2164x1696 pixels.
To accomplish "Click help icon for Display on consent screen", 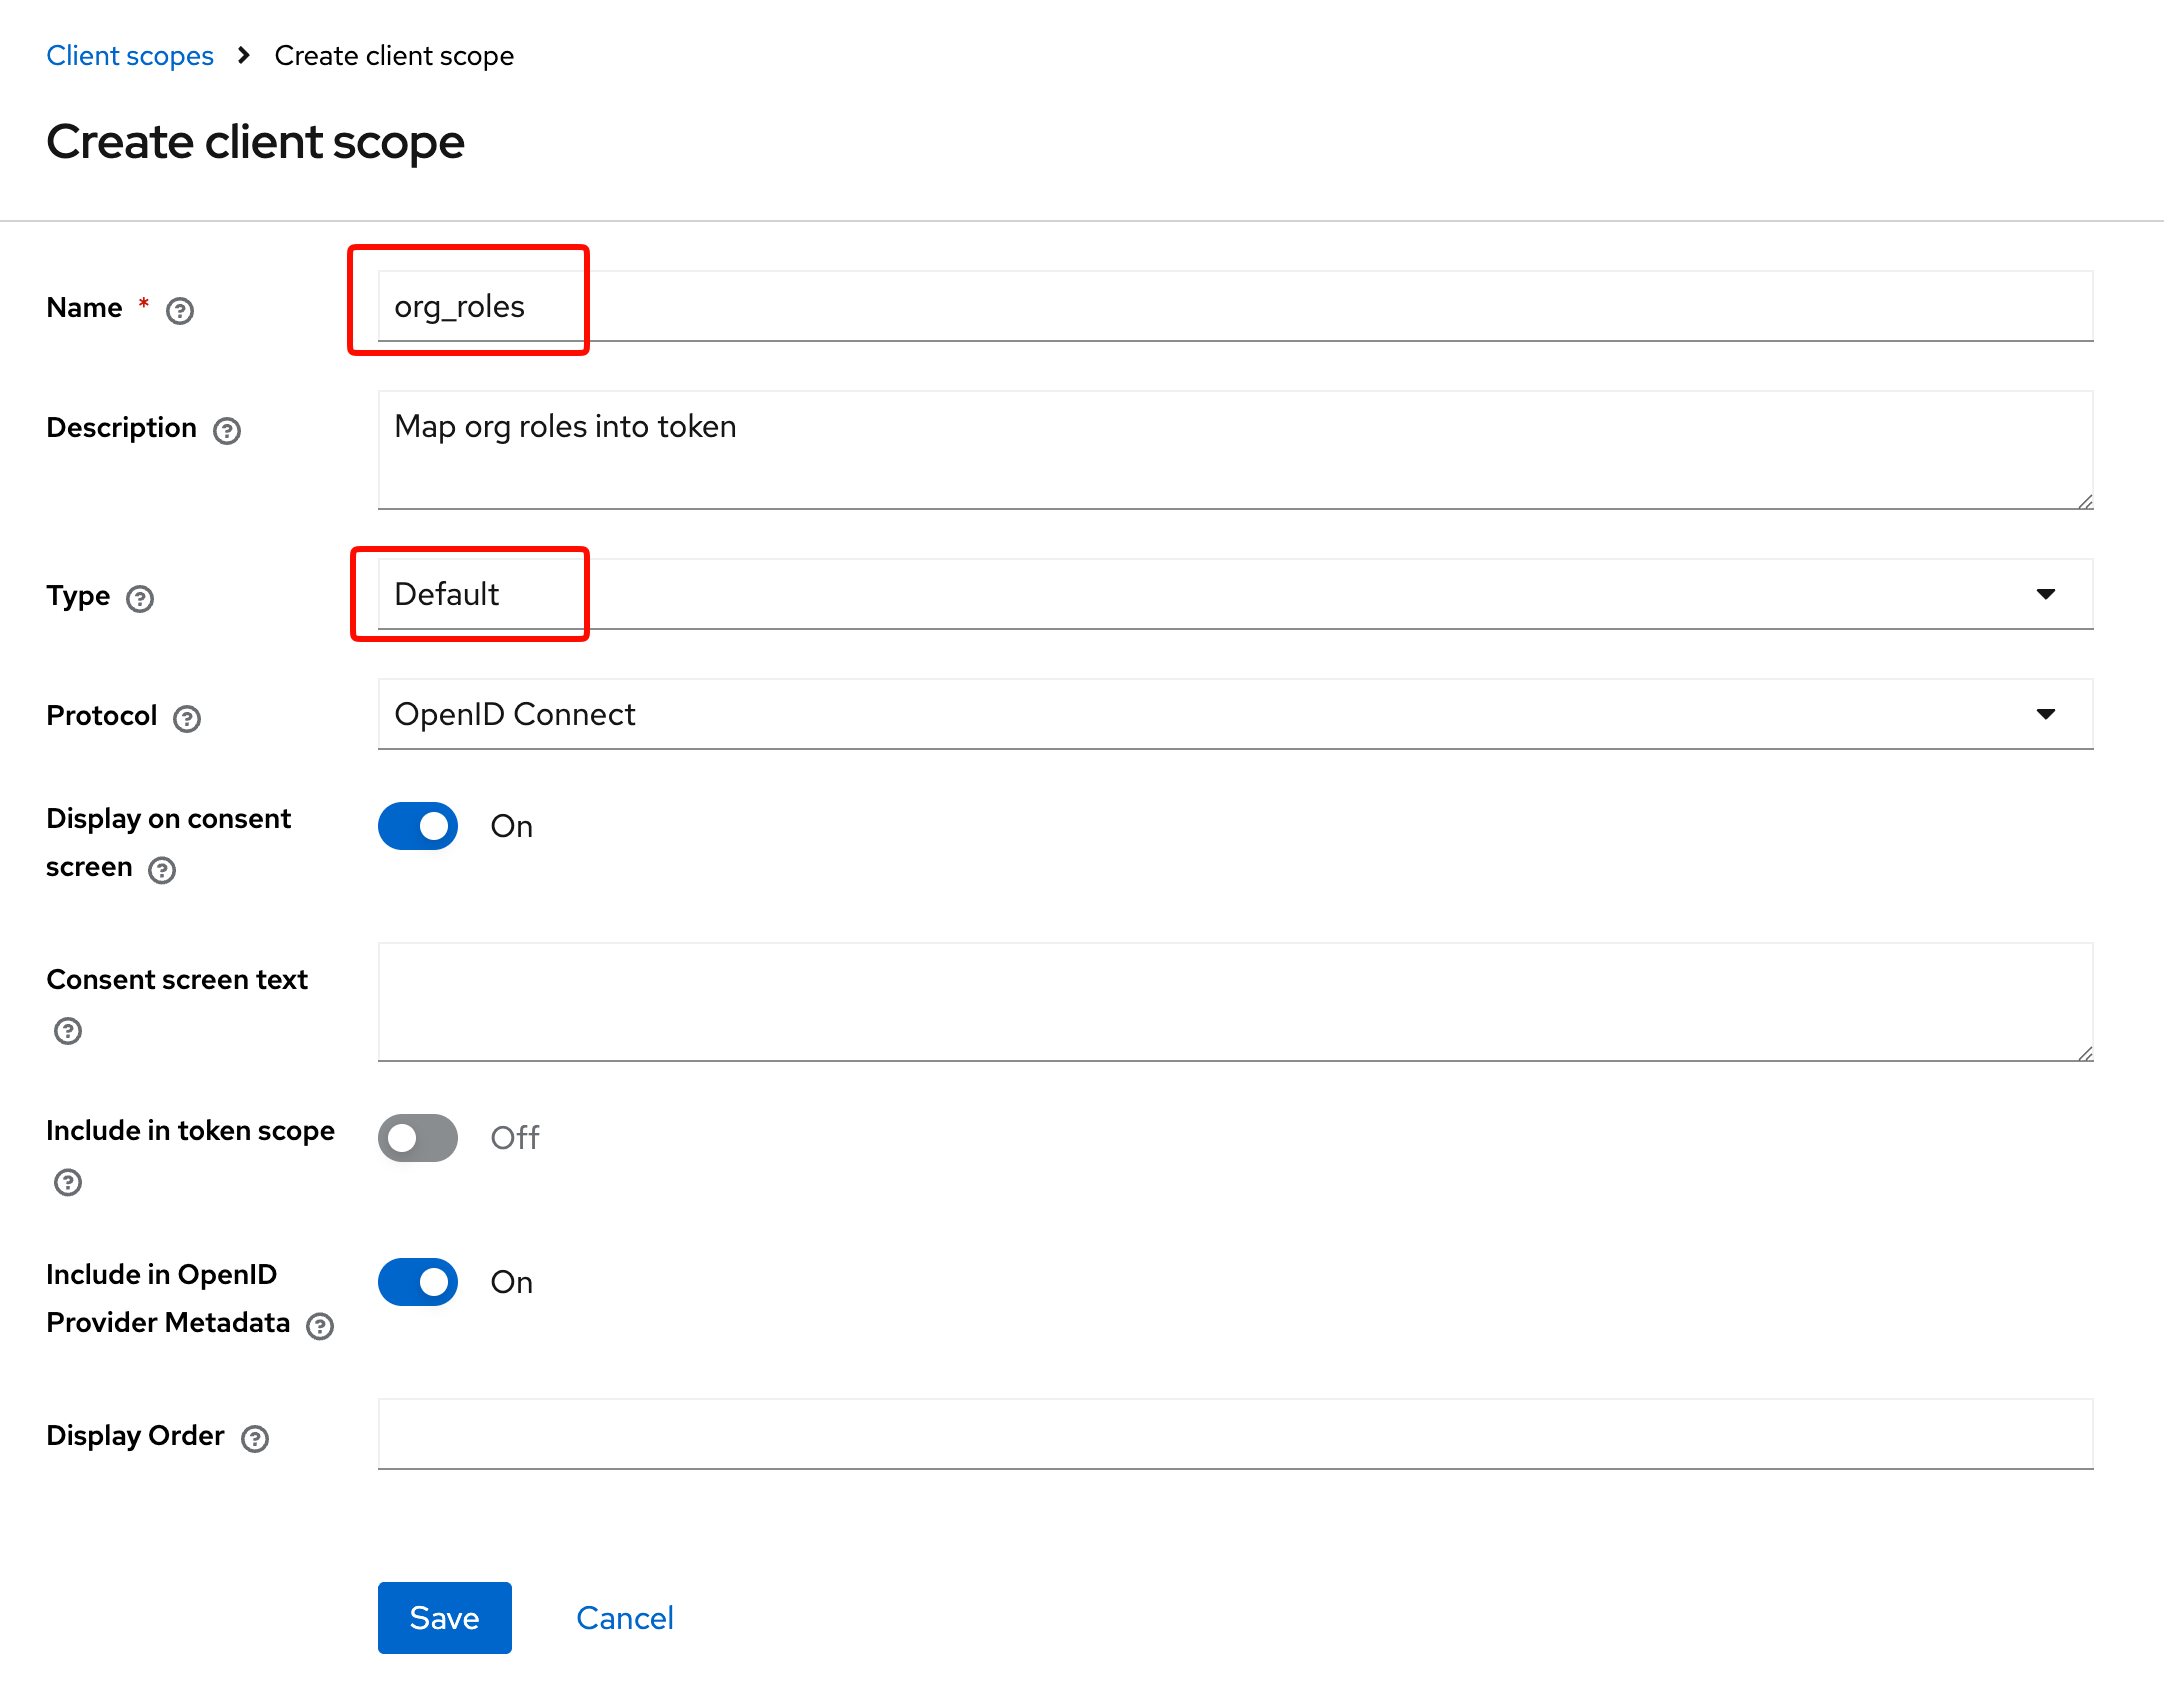I will (x=162, y=870).
